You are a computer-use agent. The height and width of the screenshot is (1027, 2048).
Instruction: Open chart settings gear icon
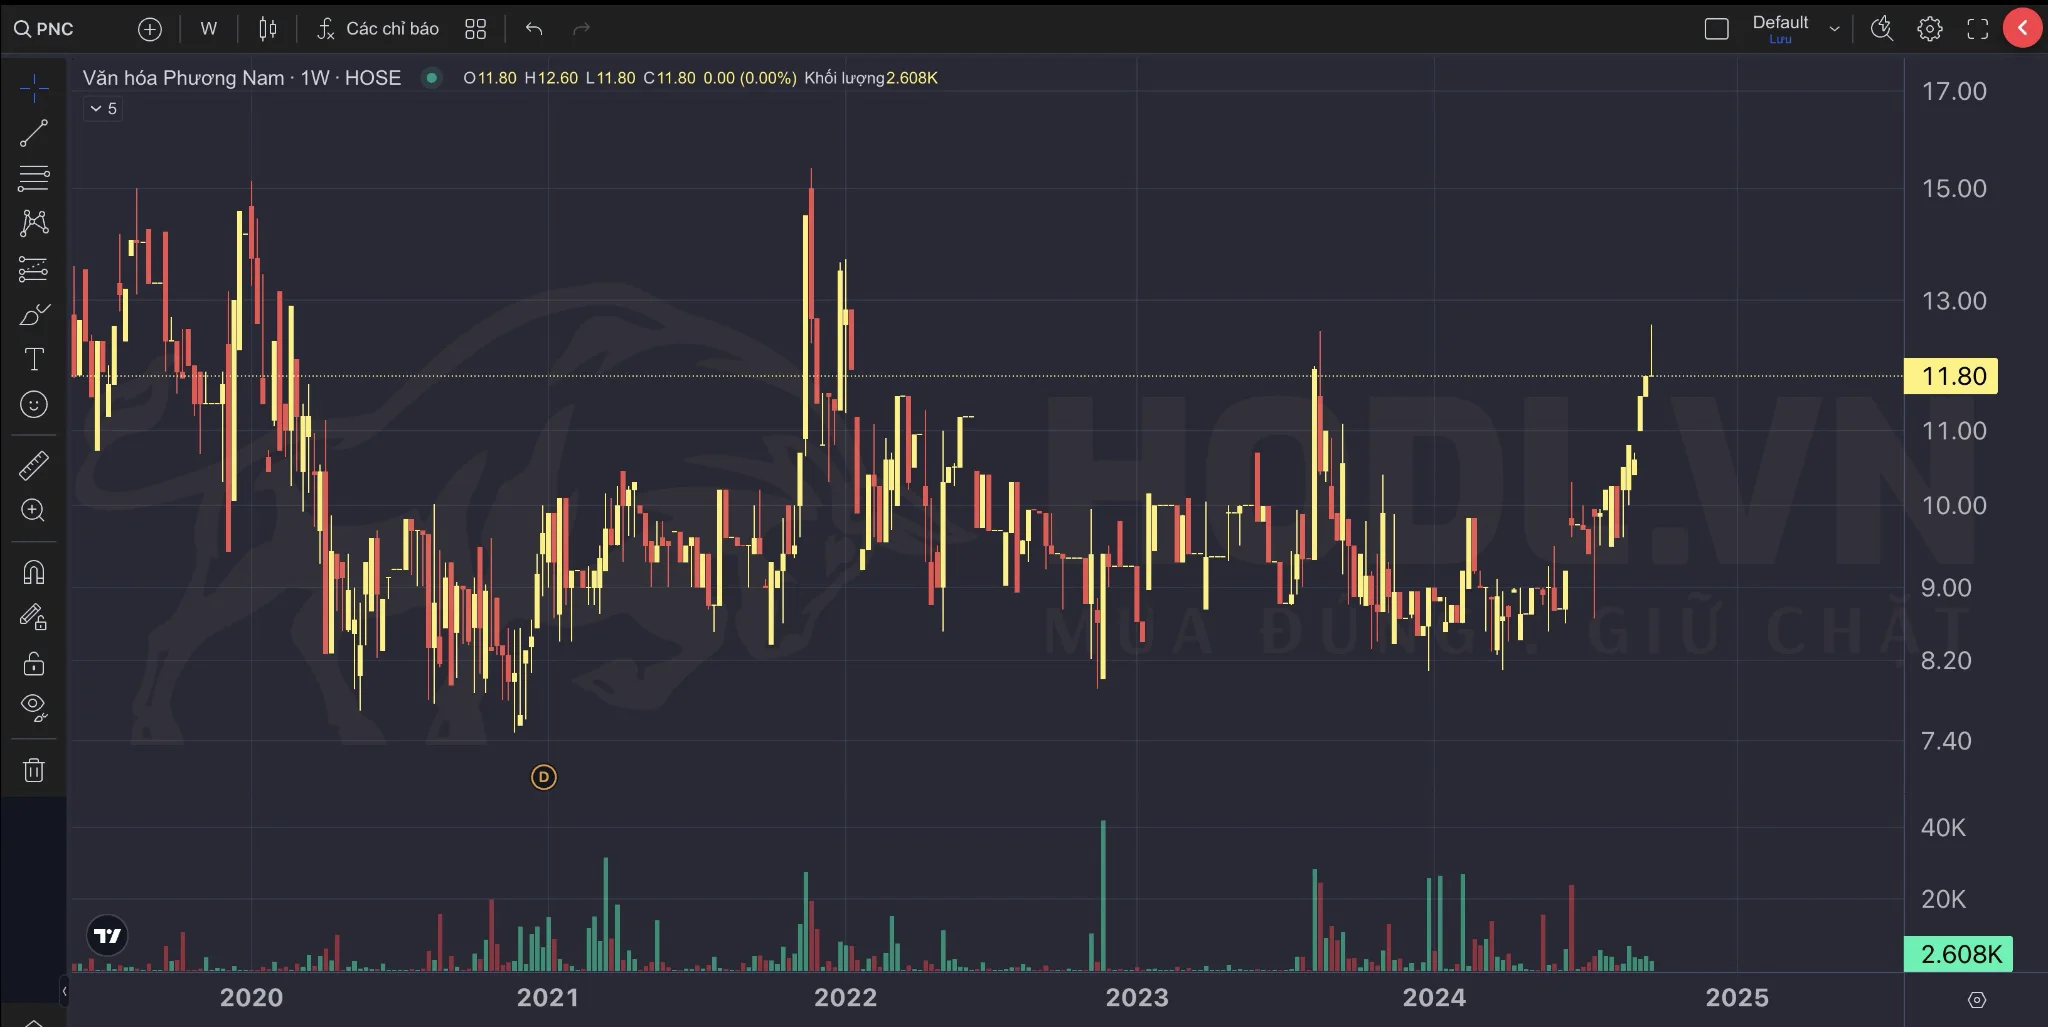pos(1929,29)
